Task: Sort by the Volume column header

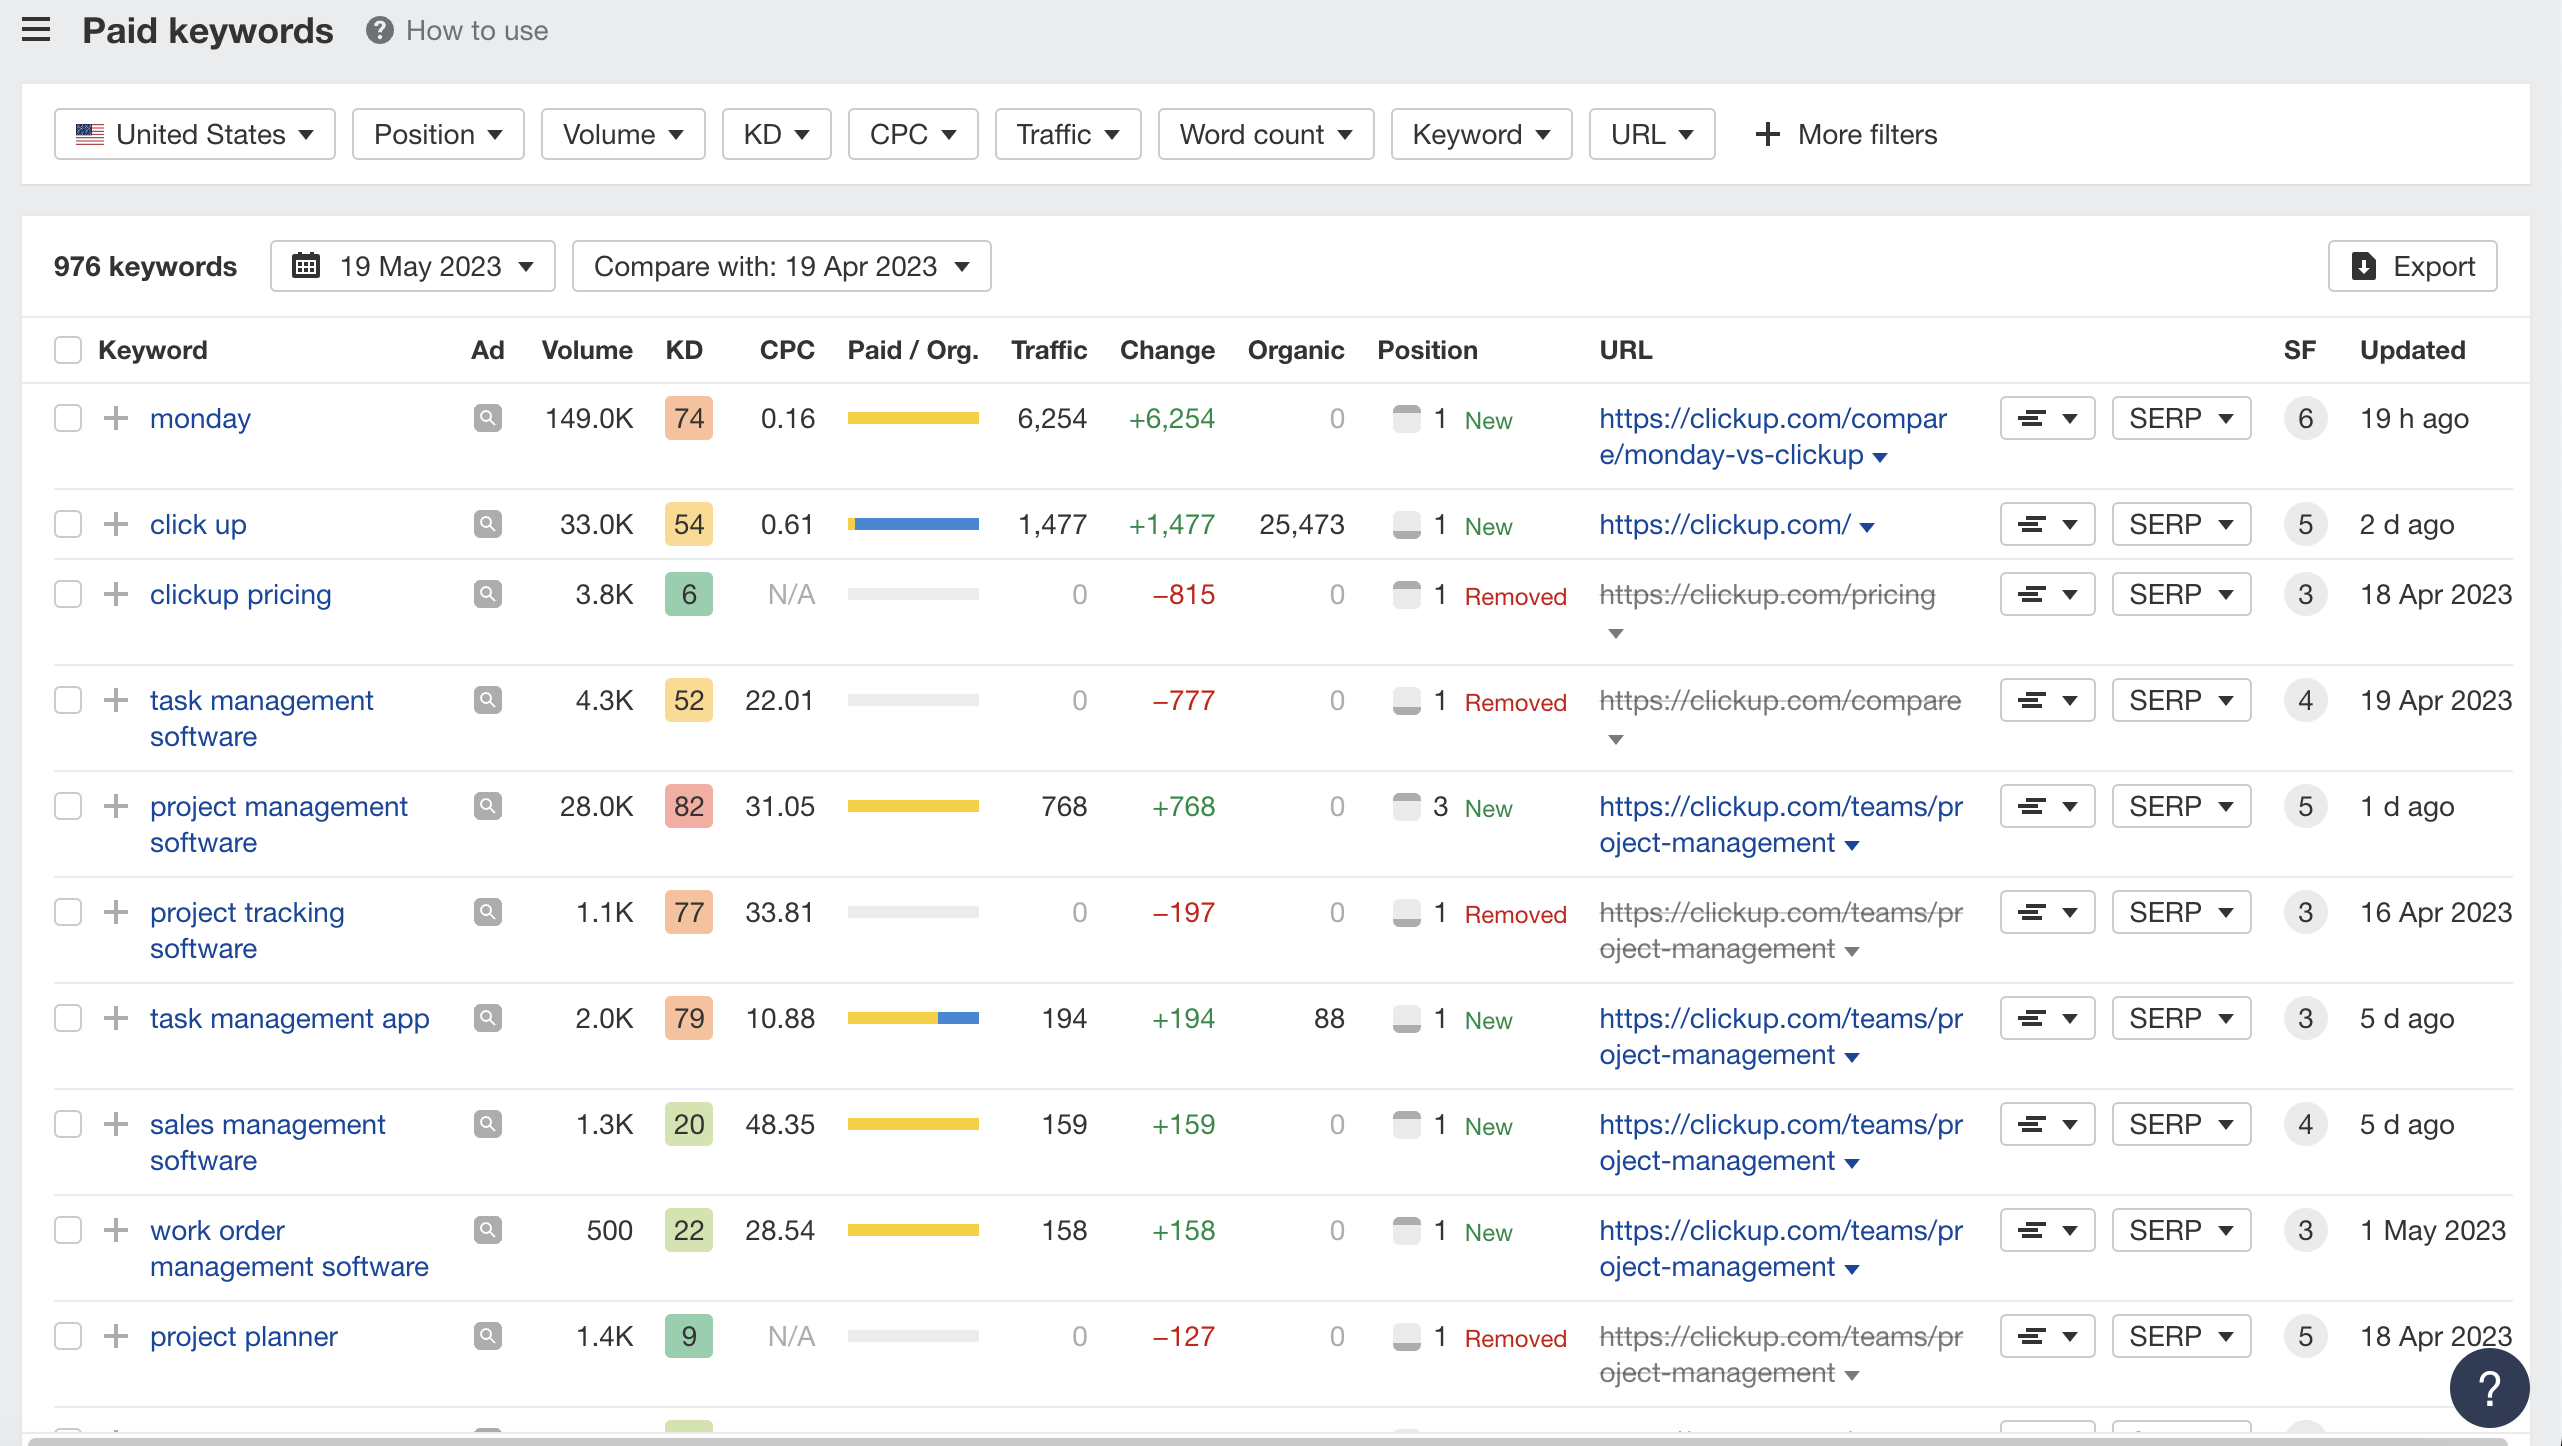Action: pos(586,350)
